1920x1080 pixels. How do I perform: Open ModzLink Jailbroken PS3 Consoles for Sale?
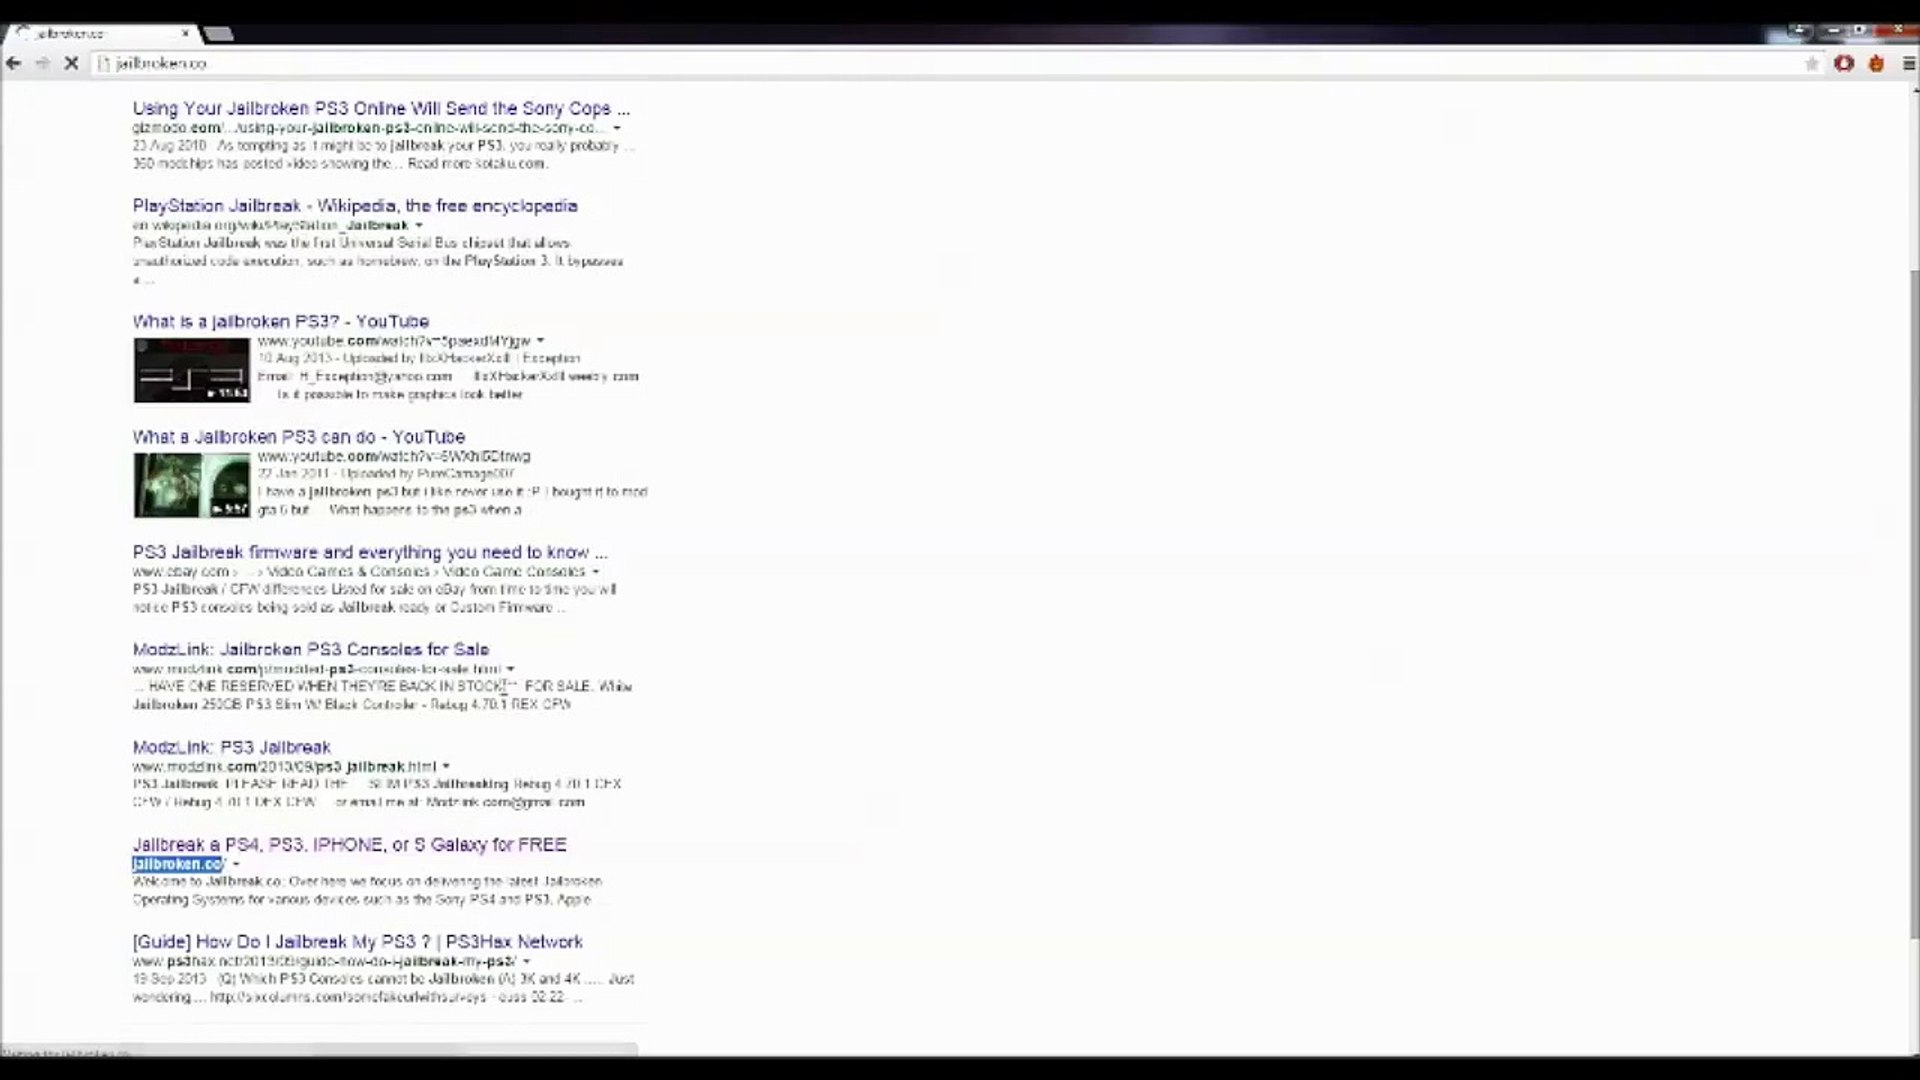point(310,649)
